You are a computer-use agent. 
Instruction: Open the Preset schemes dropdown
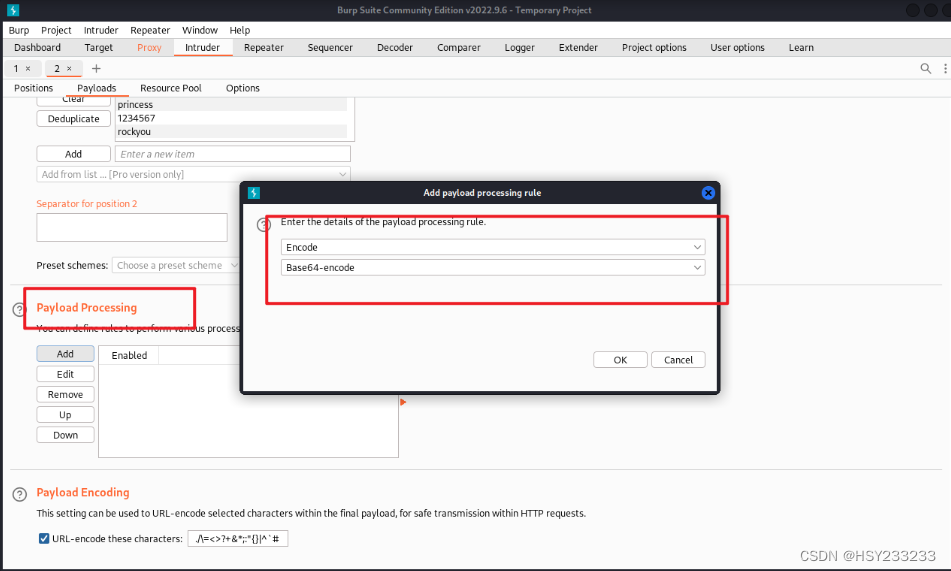pyautogui.click(x=176, y=265)
